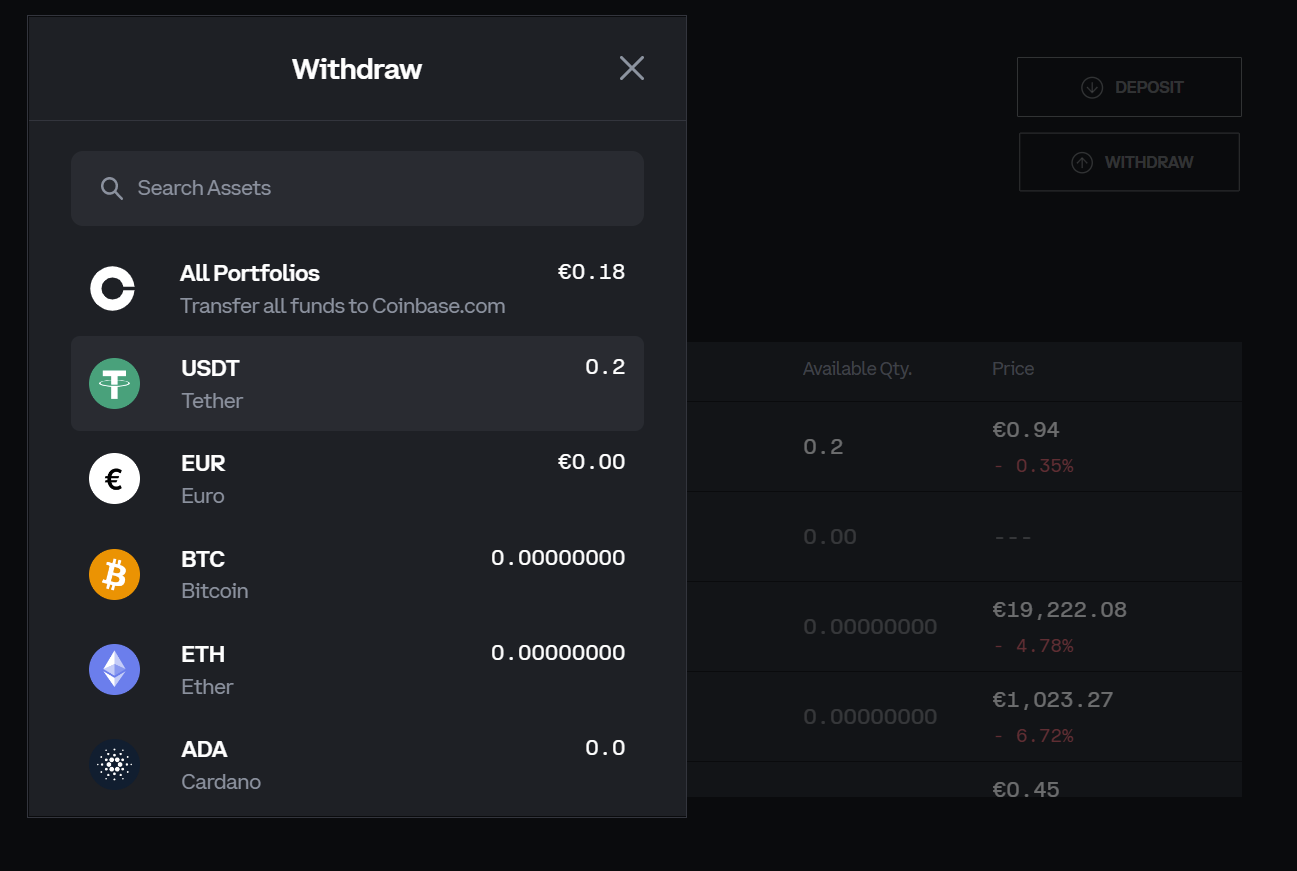The height and width of the screenshot is (871, 1297).
Task: Choose the ETH Ether asset row
Action: coord(357,669)
